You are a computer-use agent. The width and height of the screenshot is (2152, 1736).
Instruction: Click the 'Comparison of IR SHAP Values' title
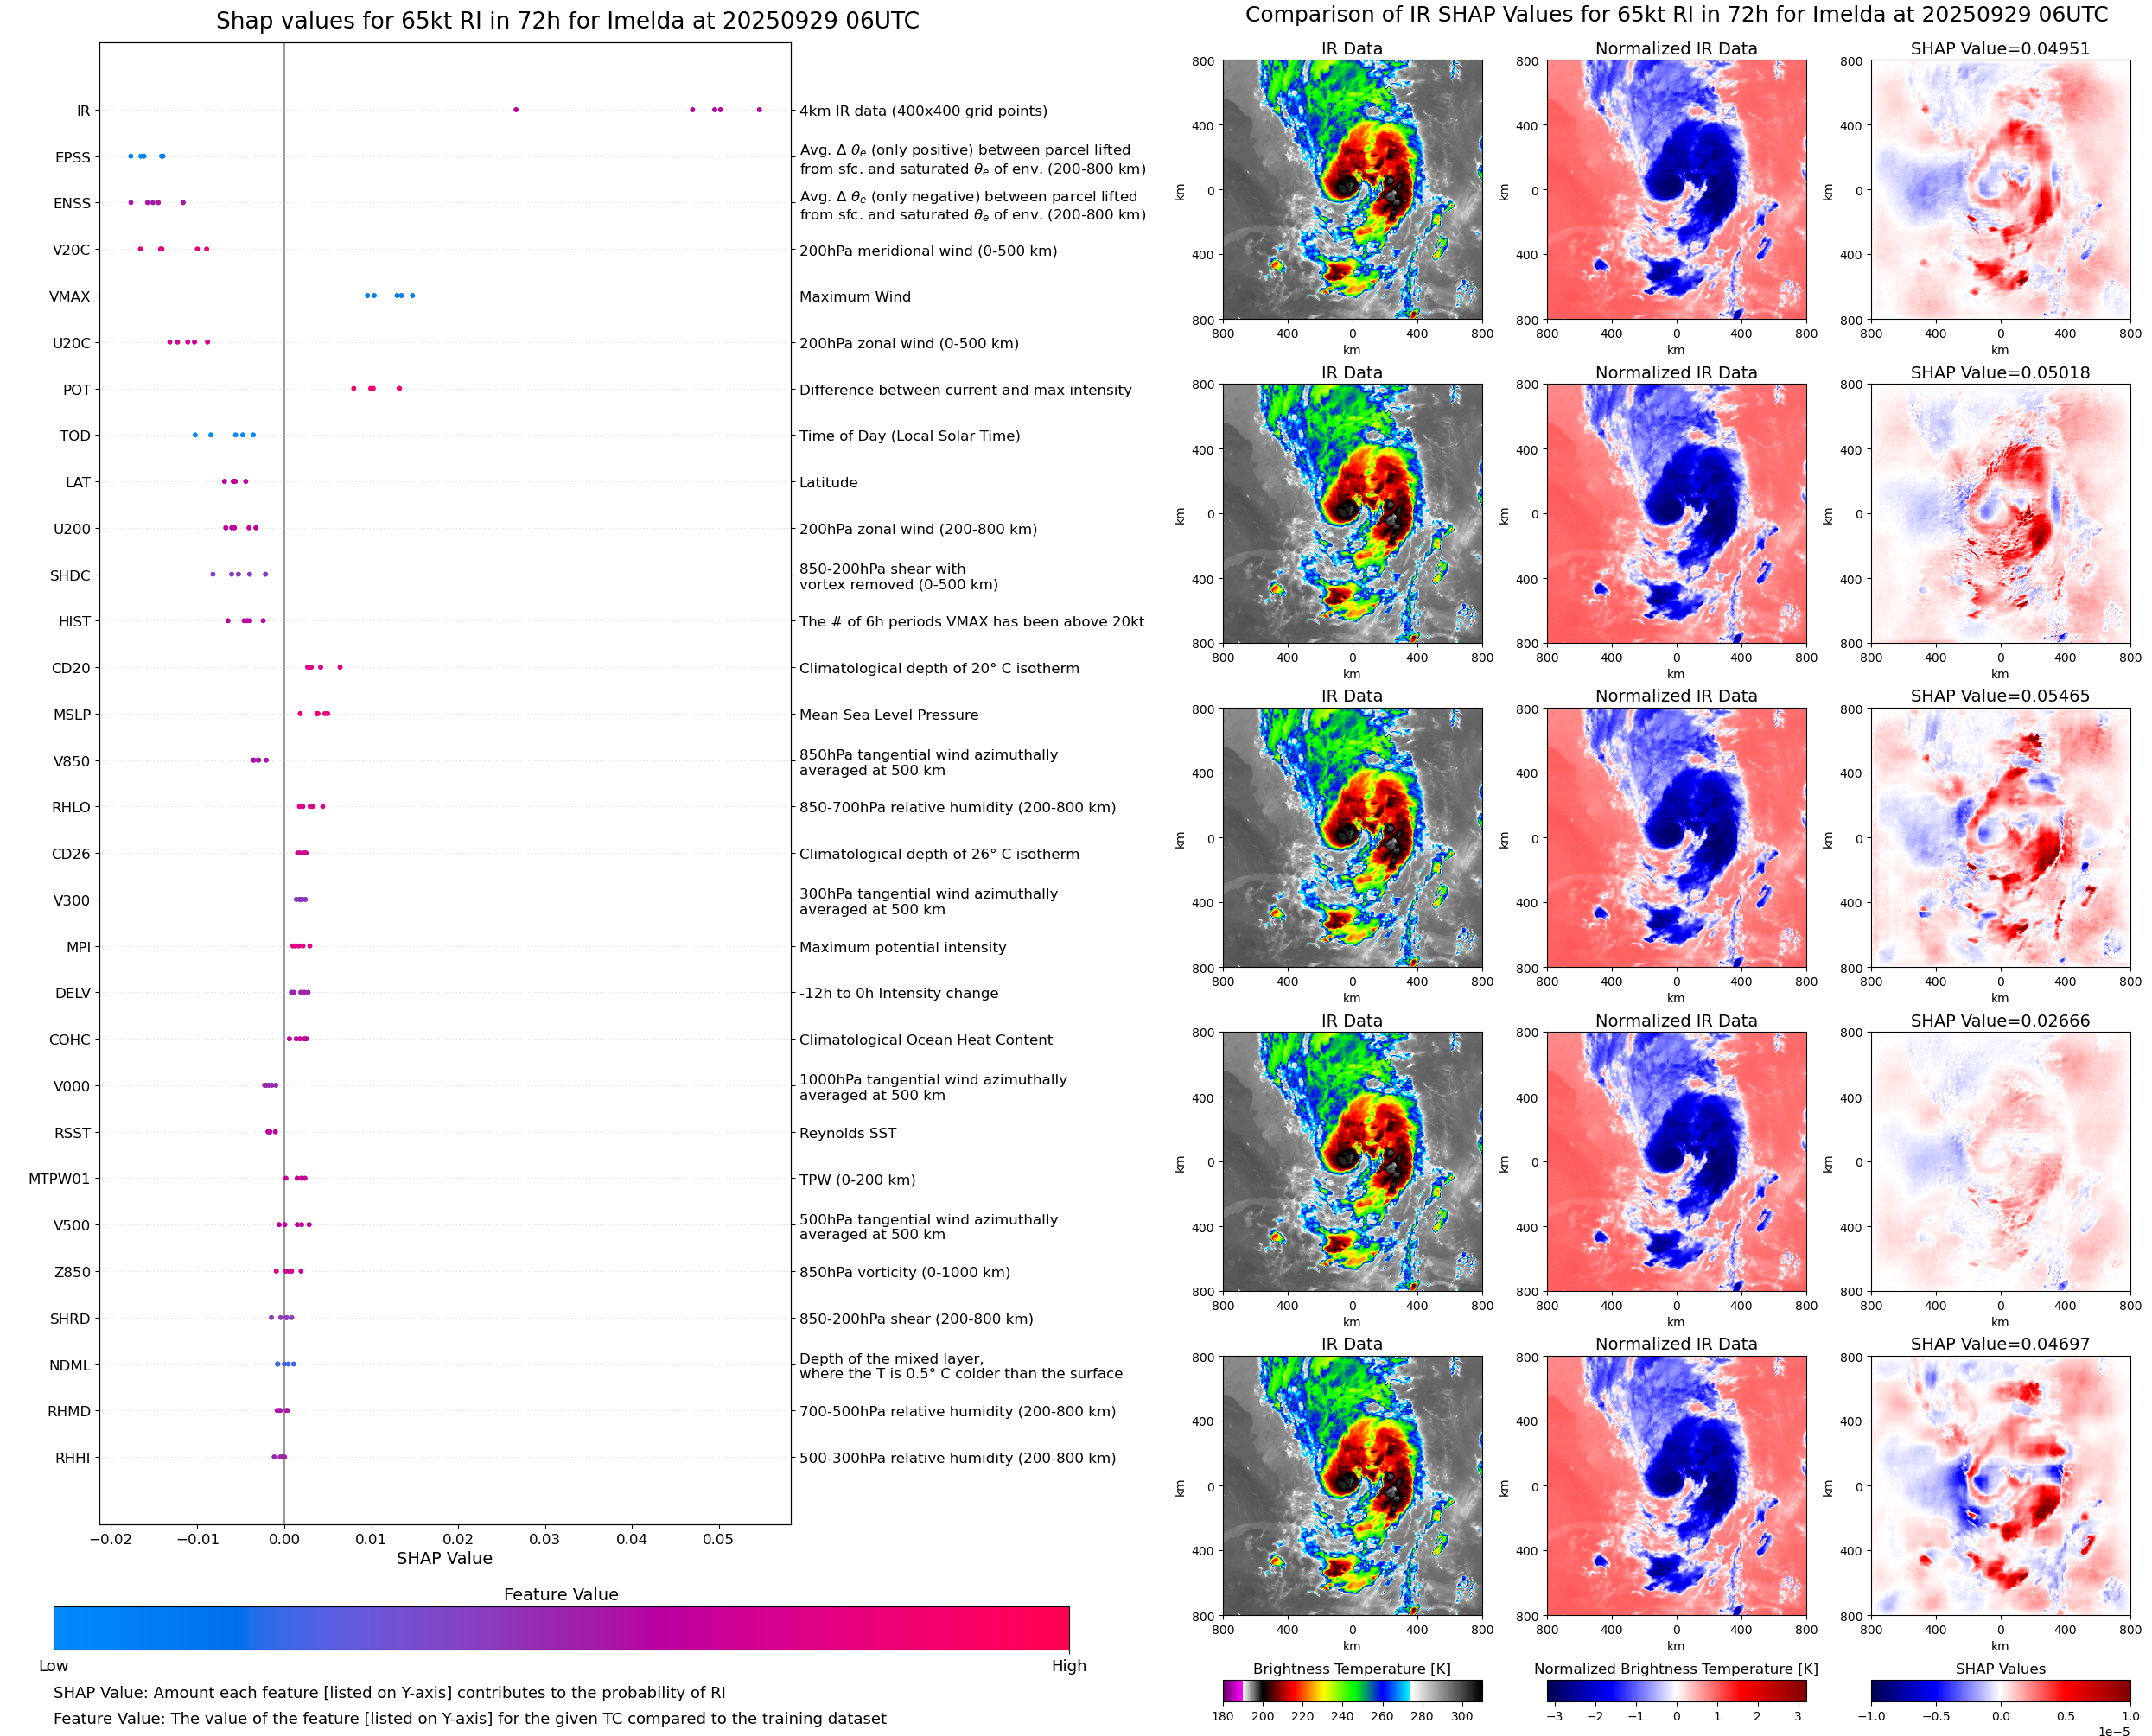(1676, 15)
